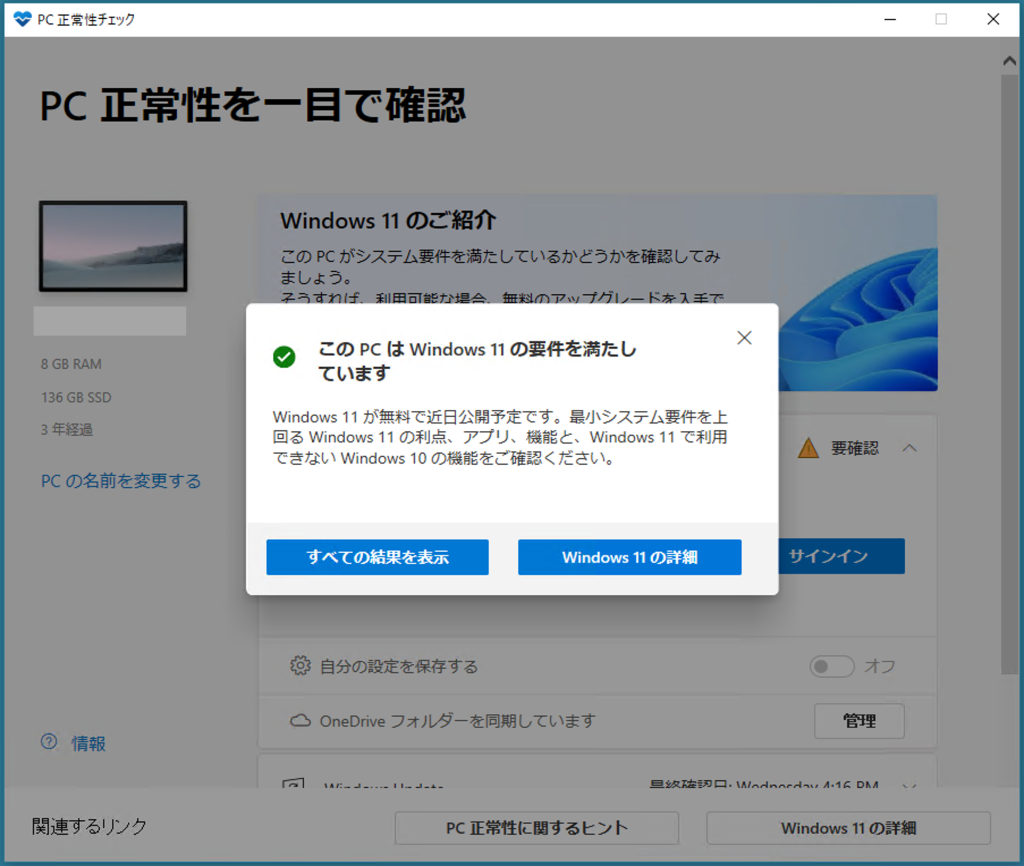
Task: Click the Windows 11 のご紹介 heading
Action: pos(389,221)
